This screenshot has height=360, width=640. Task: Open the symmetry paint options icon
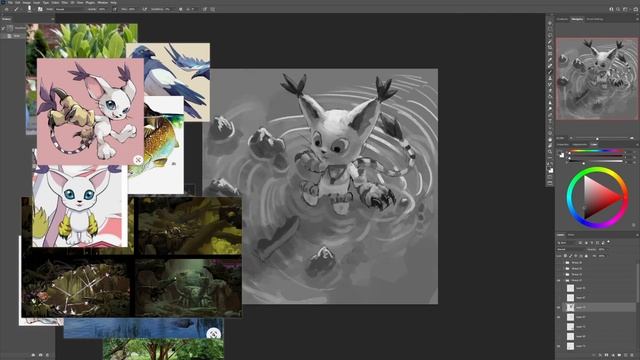pos(213,9)
